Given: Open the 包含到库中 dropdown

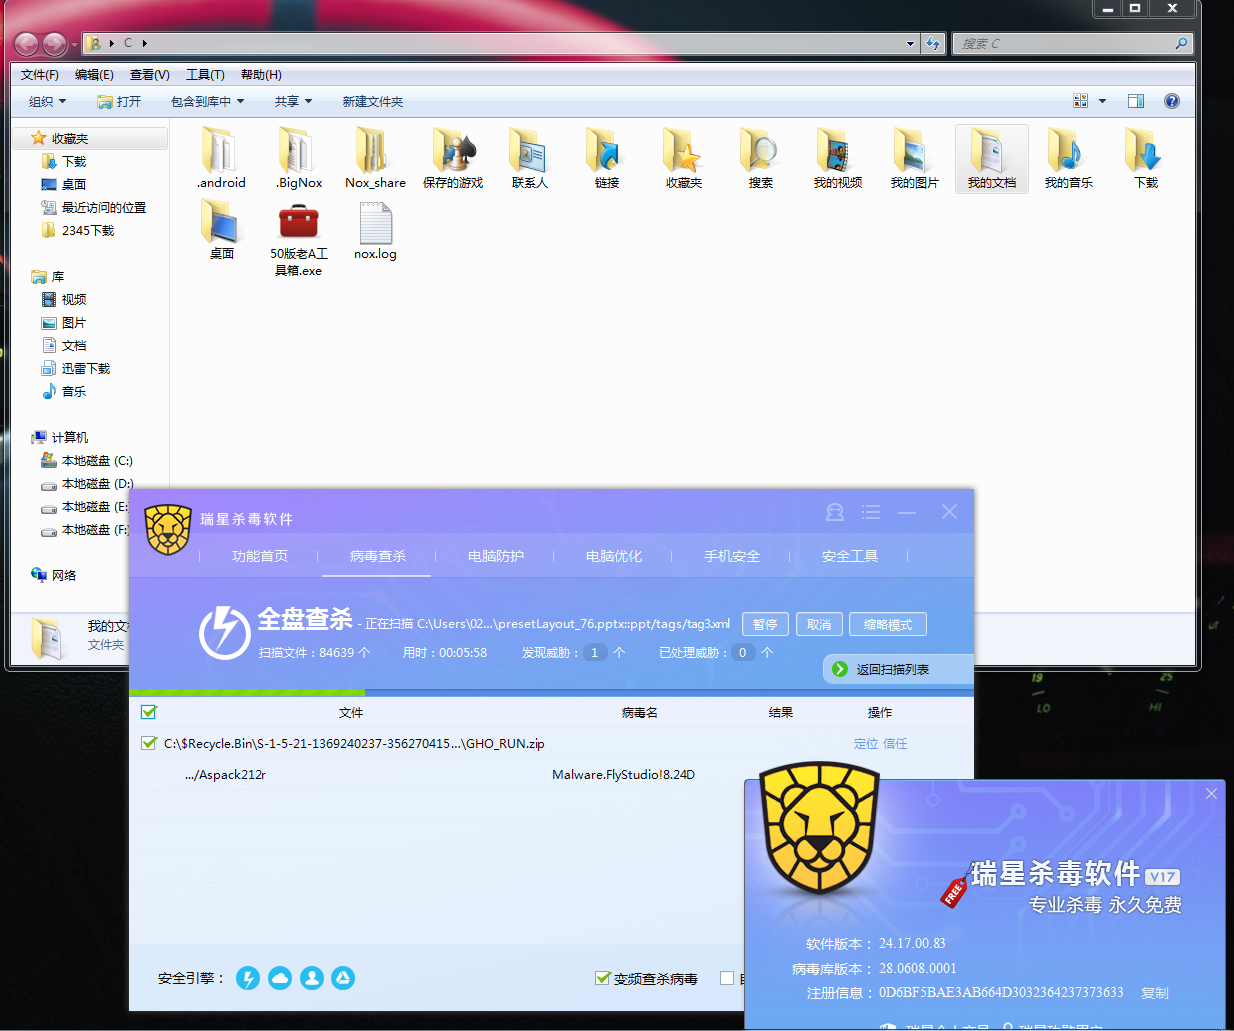Looking at the screenshot, I should (207, 101).
